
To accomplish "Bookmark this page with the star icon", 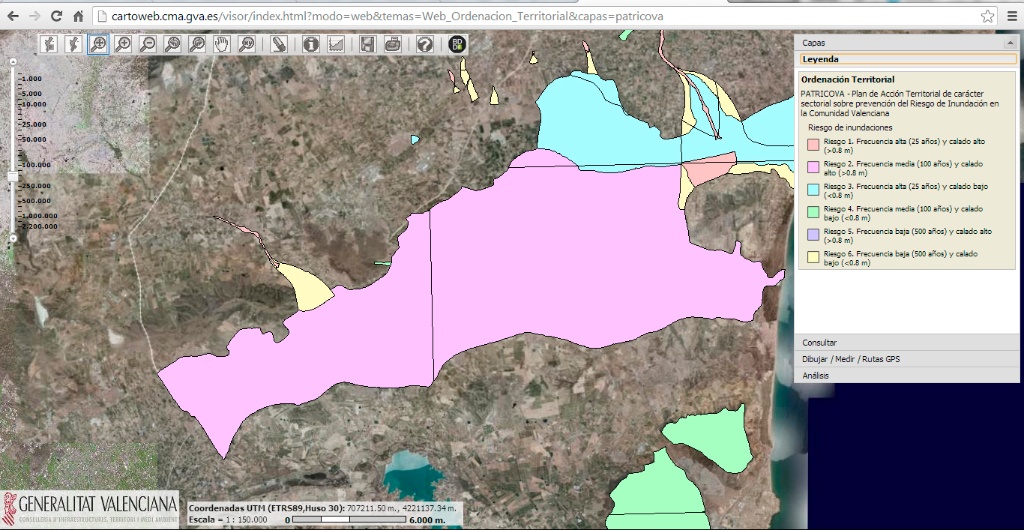I will pyautogui.click(x=987, y=16).
